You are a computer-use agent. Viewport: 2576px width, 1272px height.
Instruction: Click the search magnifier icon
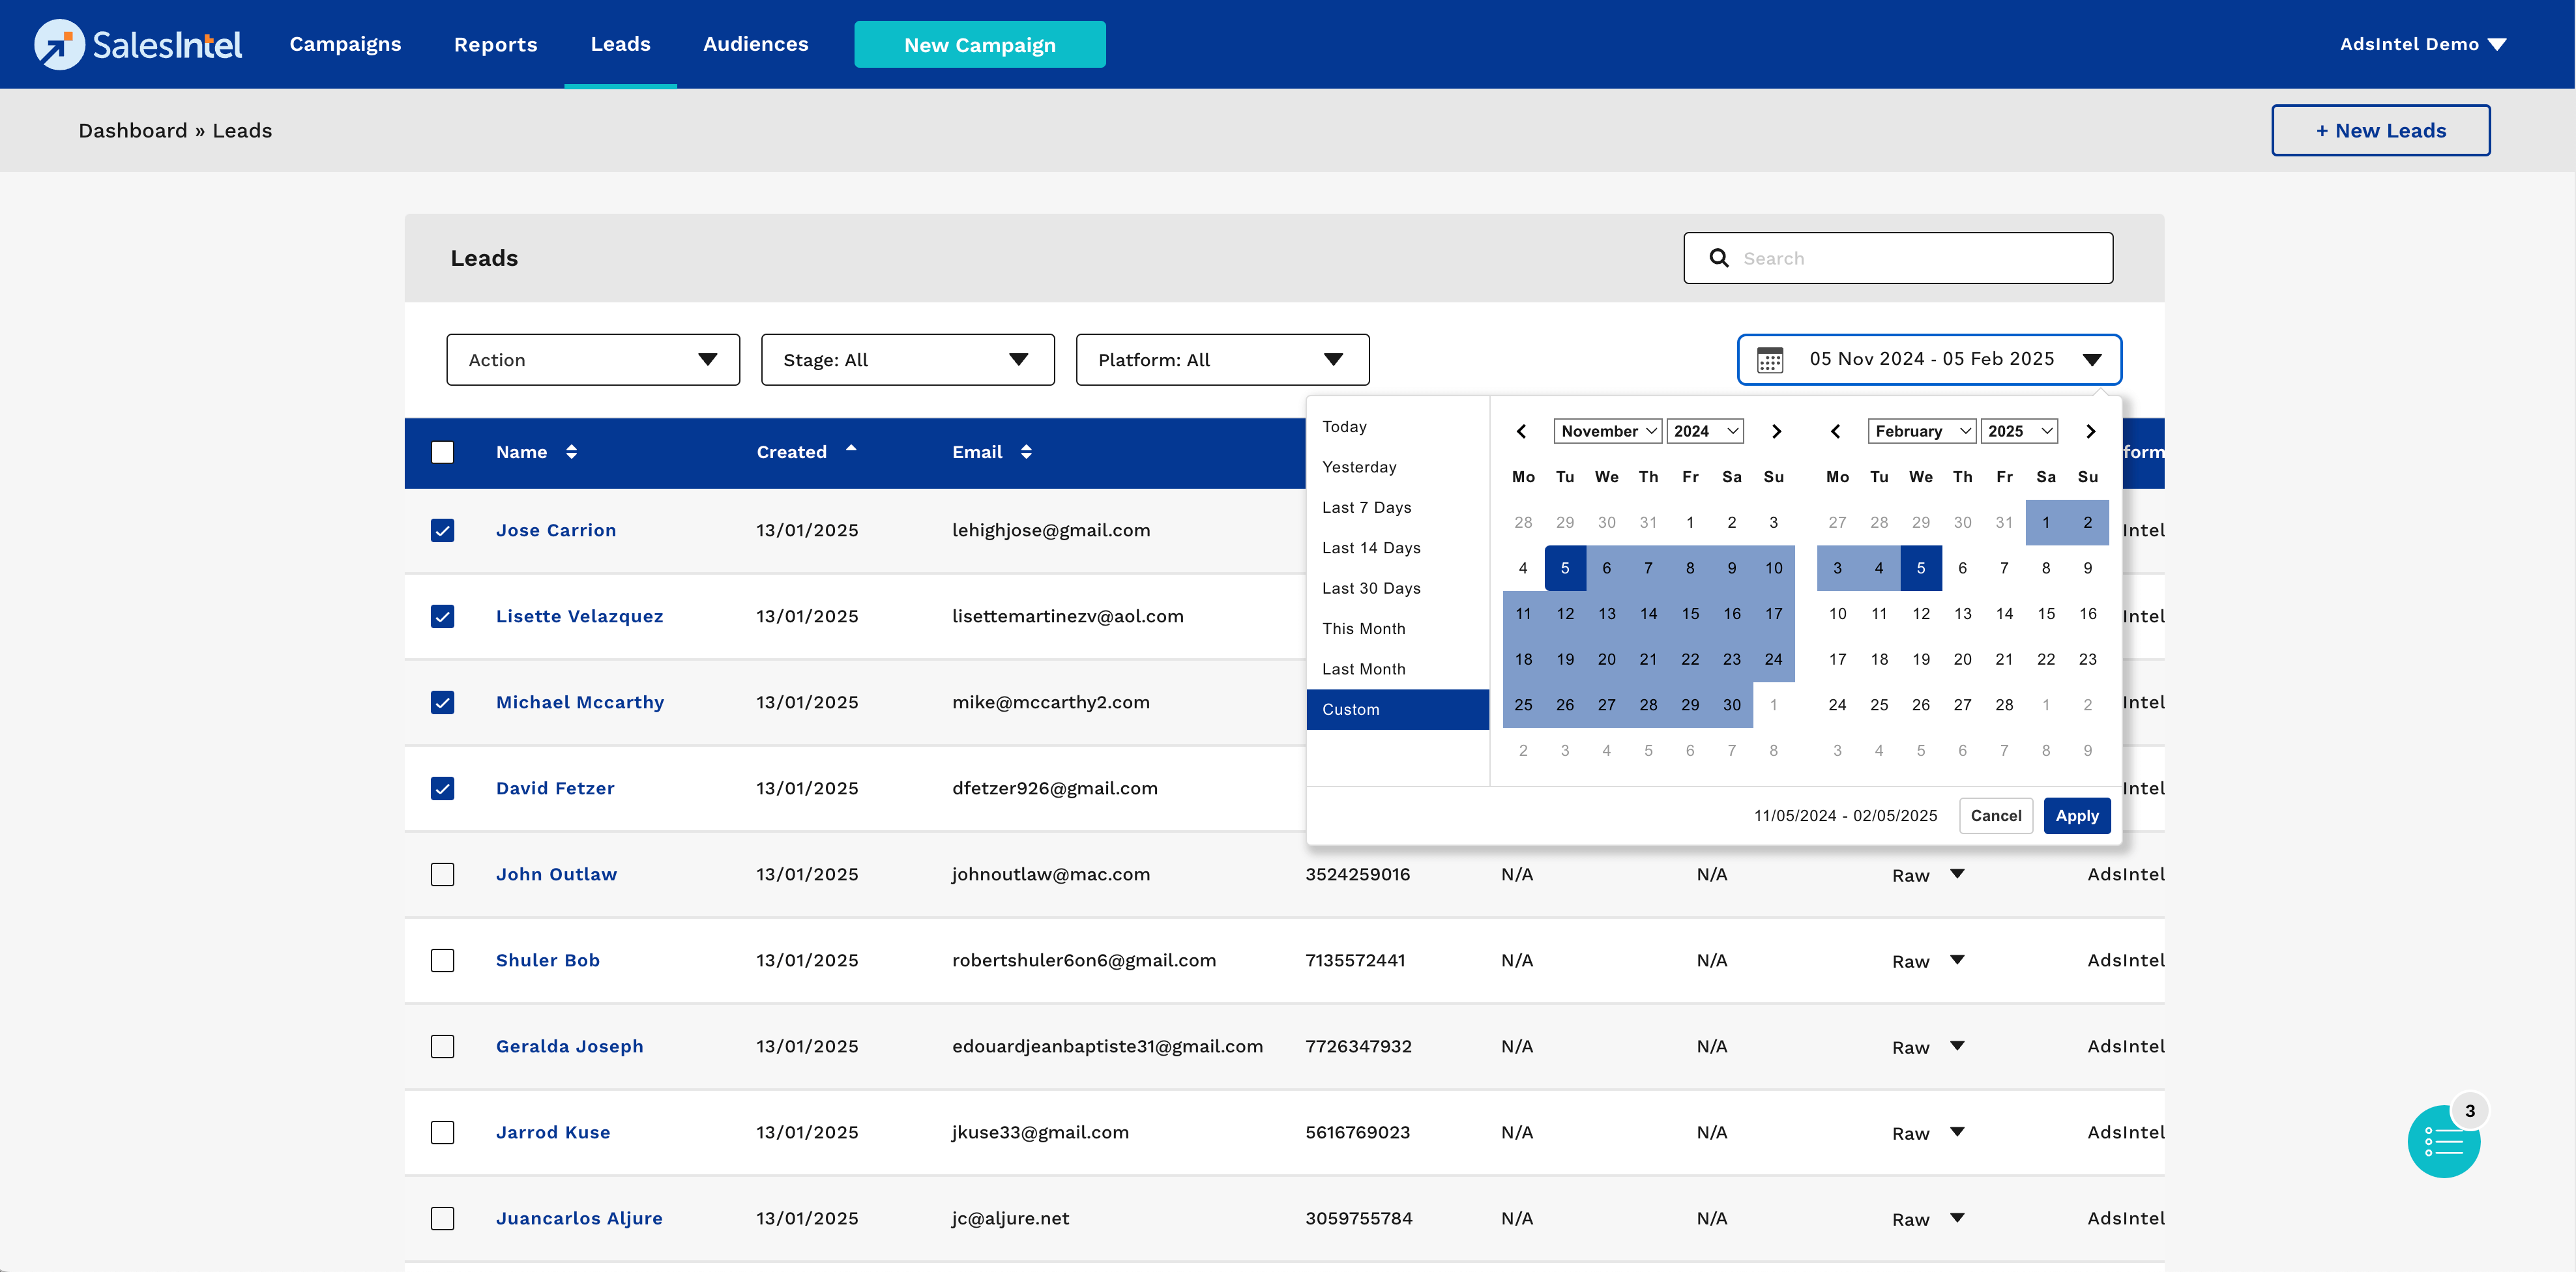pyautogui.click(x=1719, y=258)
